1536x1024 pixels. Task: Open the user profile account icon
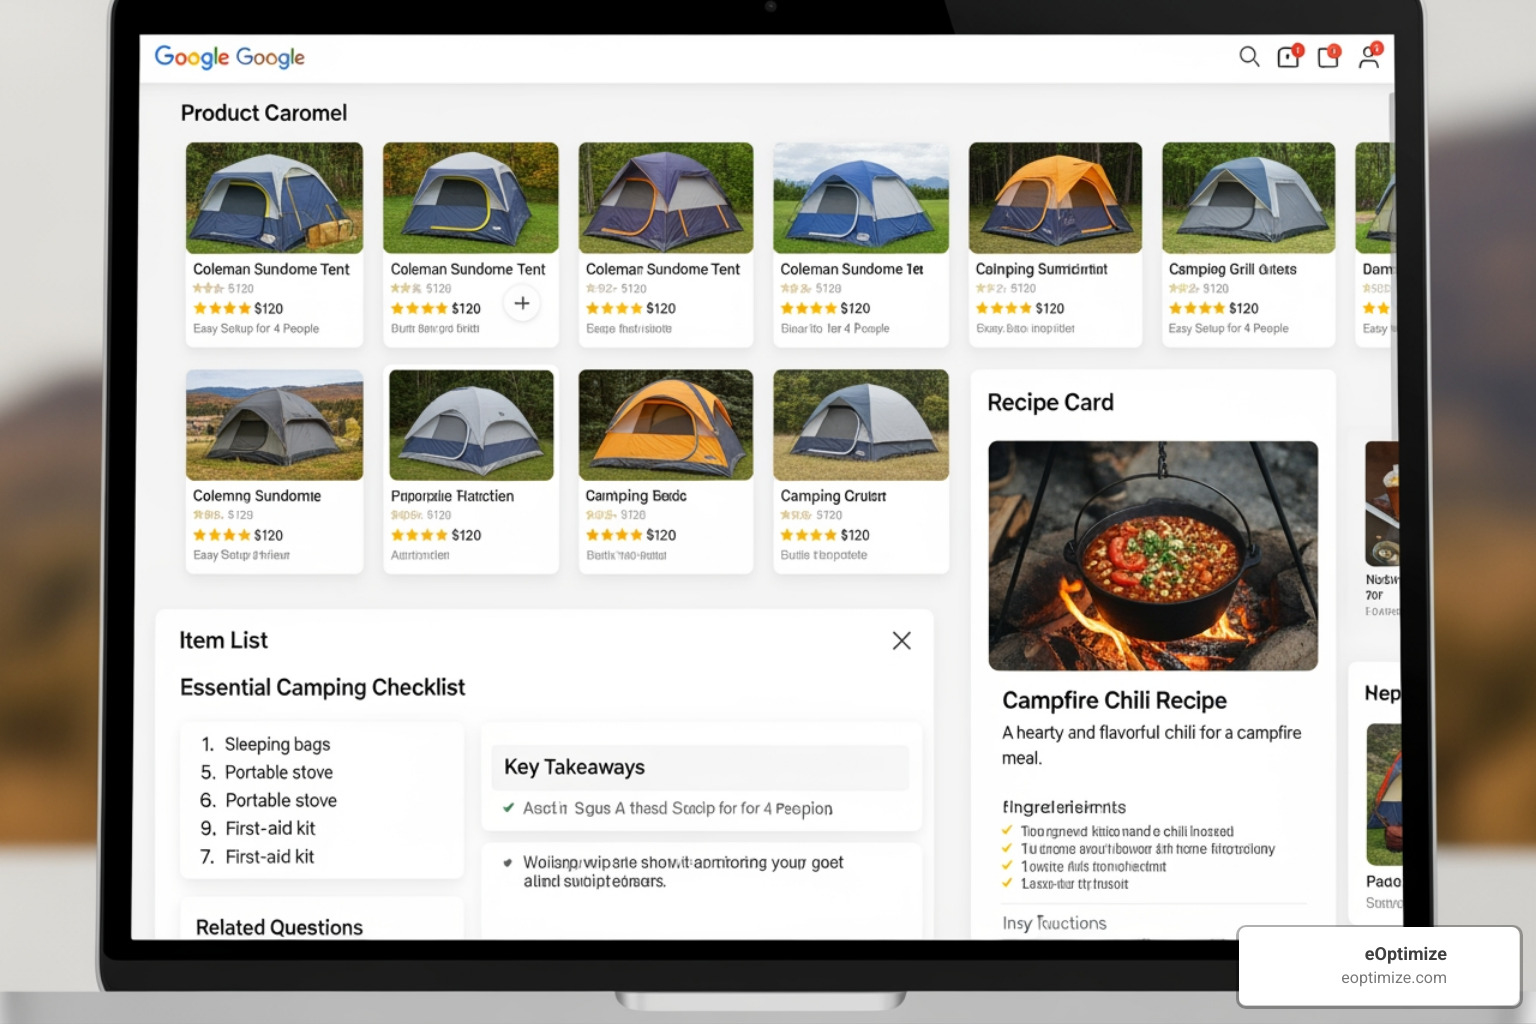pyautogui.click(x=1368, y=58)
